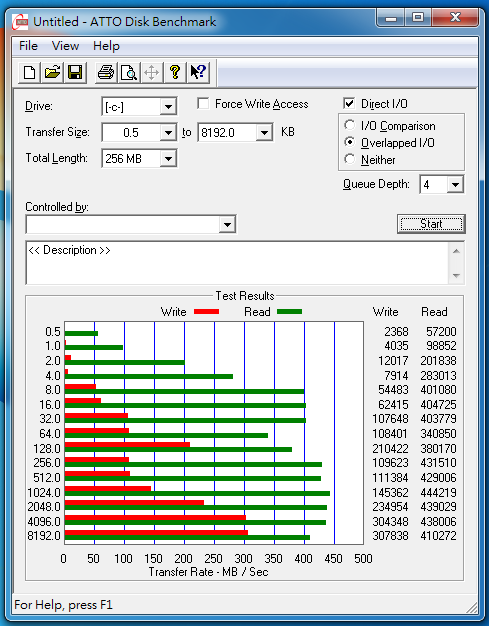Screen dimensions: 489x626
Task: Print results with the printer icon
Action: click(x=106, y=72)
